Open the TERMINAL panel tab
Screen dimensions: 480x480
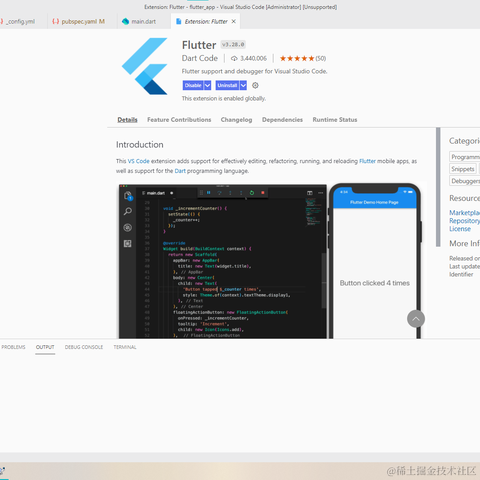pos(125,347)
